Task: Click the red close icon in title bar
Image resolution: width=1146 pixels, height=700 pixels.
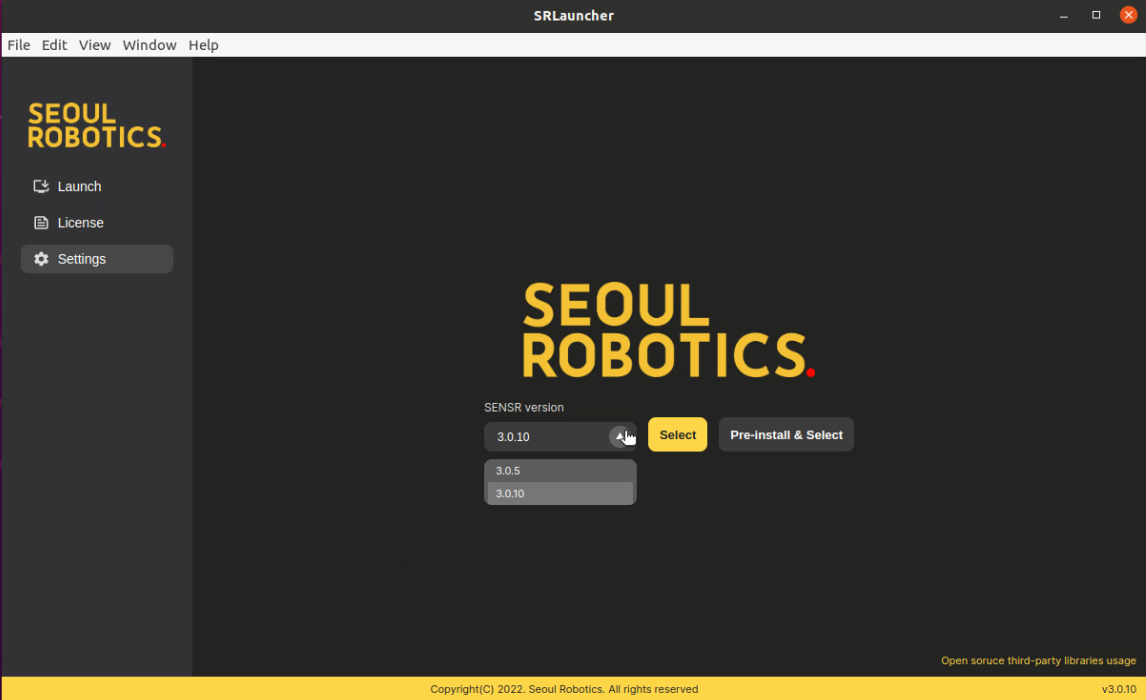Action: point(1127,14)
